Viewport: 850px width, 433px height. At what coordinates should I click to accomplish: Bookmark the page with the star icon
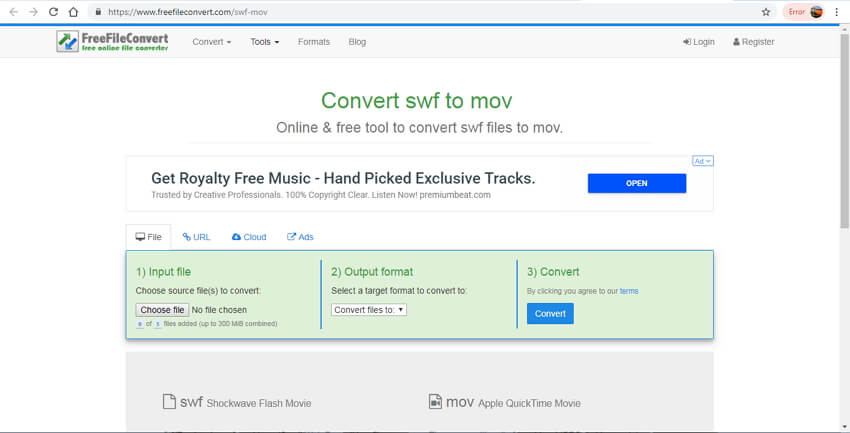[766, 12]
